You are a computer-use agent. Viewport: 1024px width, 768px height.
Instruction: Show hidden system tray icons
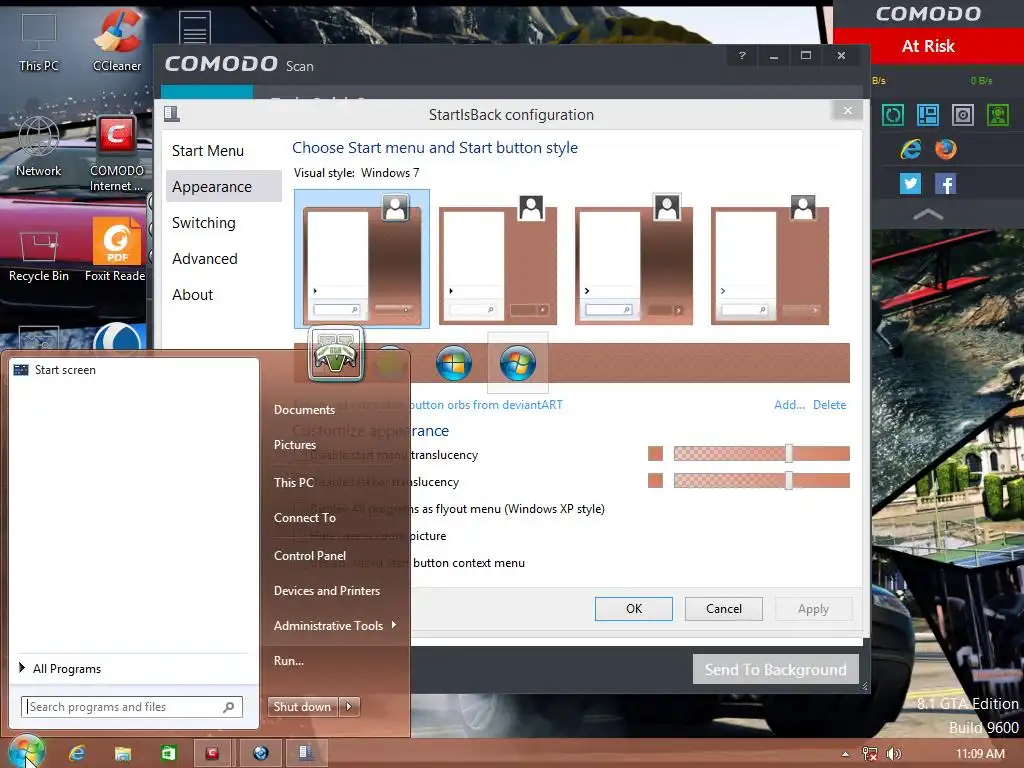846,754
